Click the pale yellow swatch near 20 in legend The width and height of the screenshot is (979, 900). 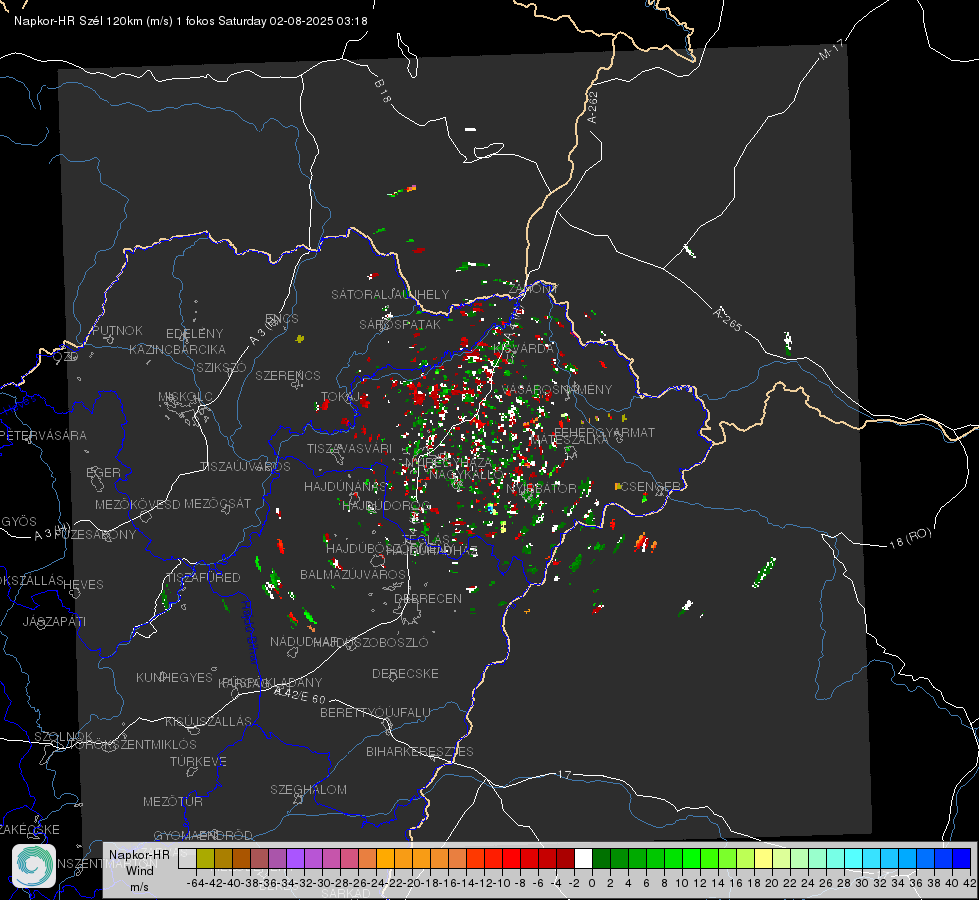tap(763, 858)
